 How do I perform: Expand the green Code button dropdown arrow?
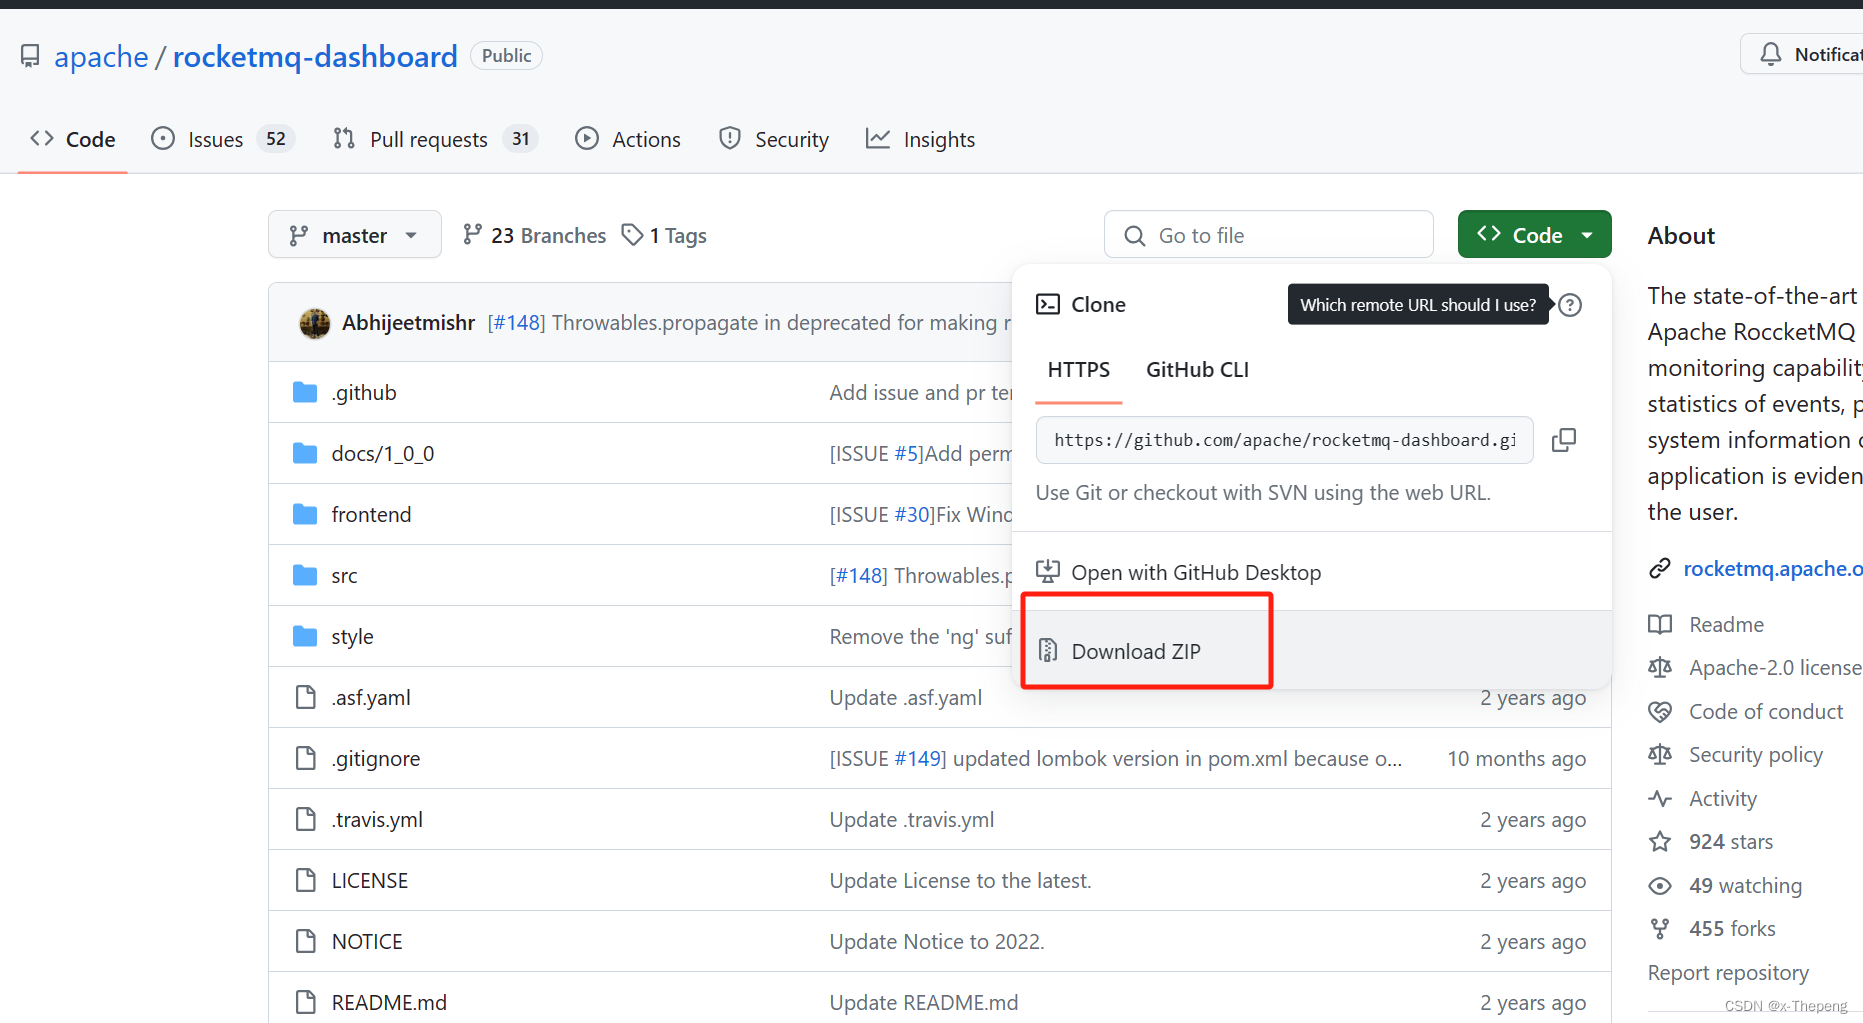[x=1586, y=234]
